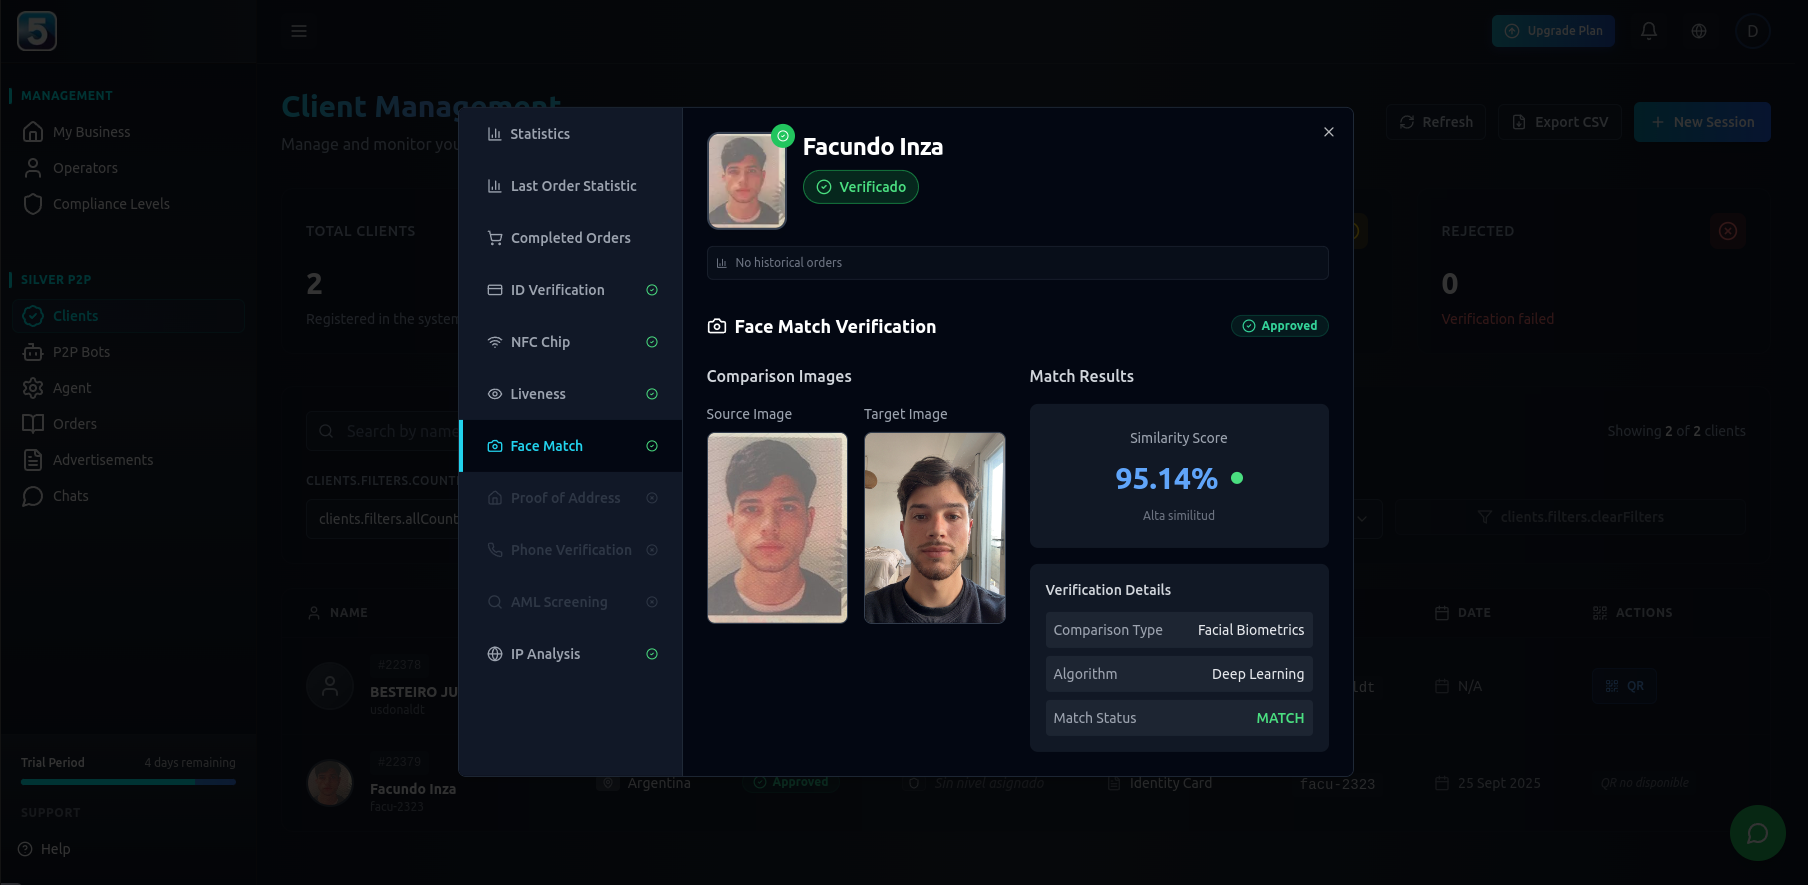The width and height of the screenshot is (1808, 885).
Task: Open the Statistics tab in modal
Action: coord(540,134)
